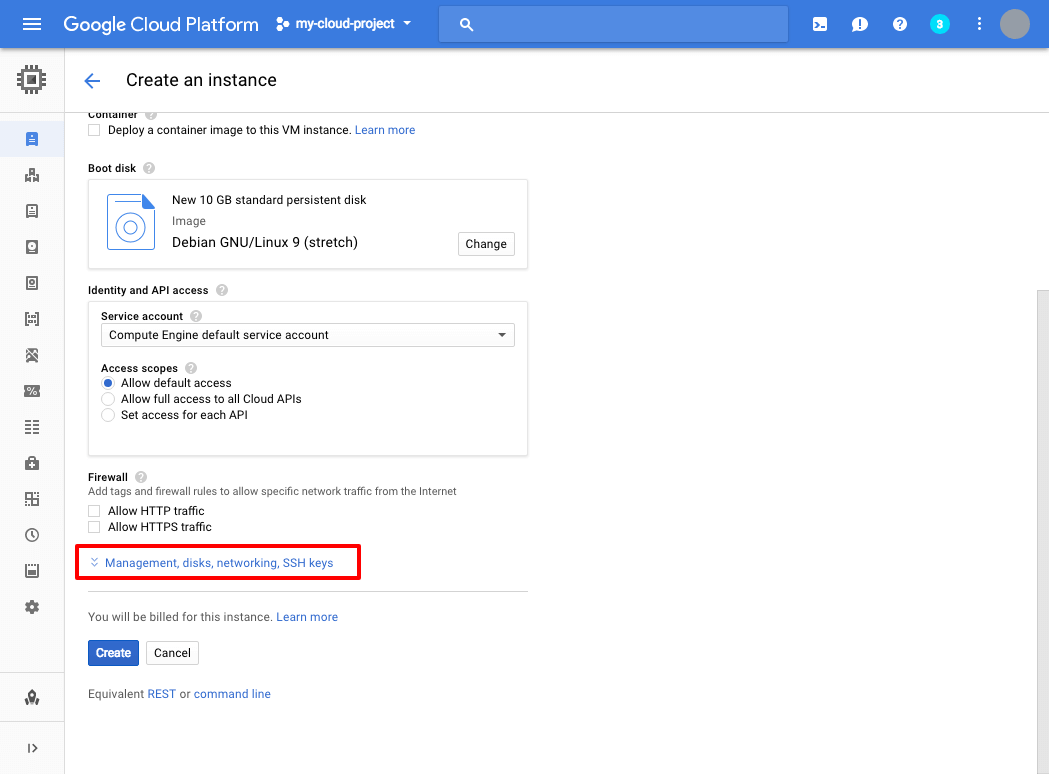Open the three-dot utilities menu
Viewport: 1049px width, 774px height.
979,24
